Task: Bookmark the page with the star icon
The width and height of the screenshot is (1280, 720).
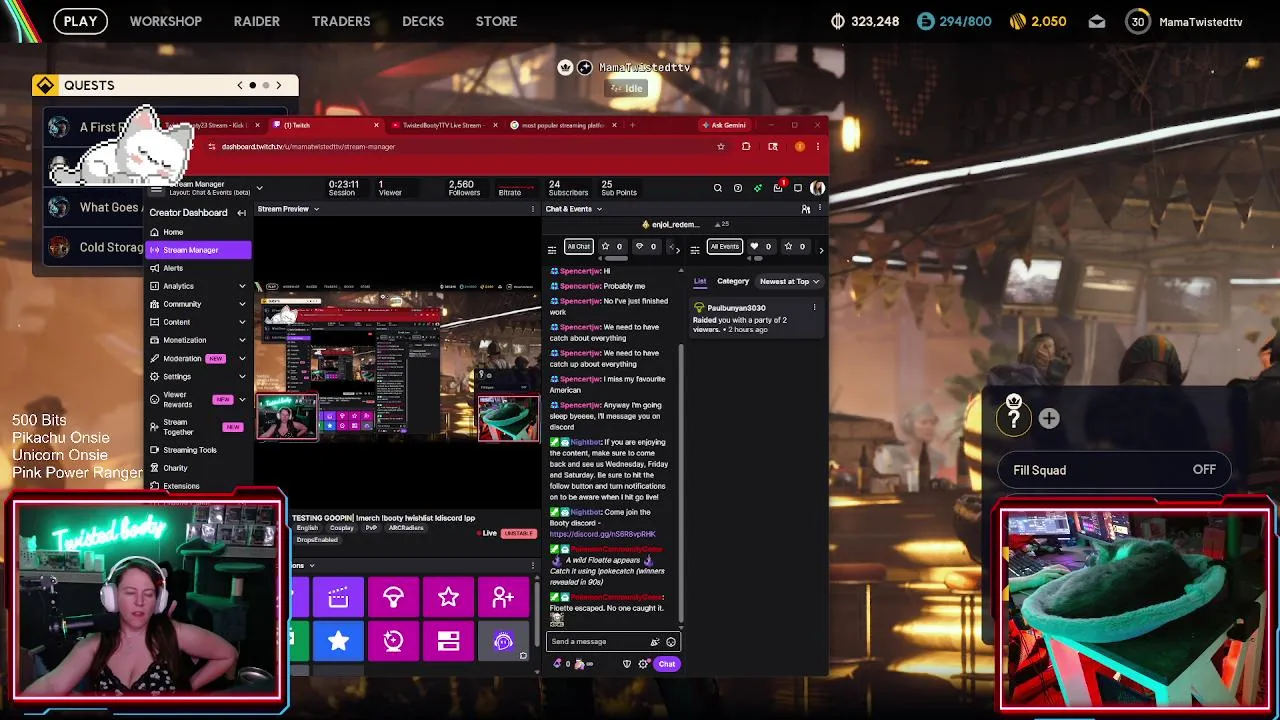Action: click(x=720, y=147)
